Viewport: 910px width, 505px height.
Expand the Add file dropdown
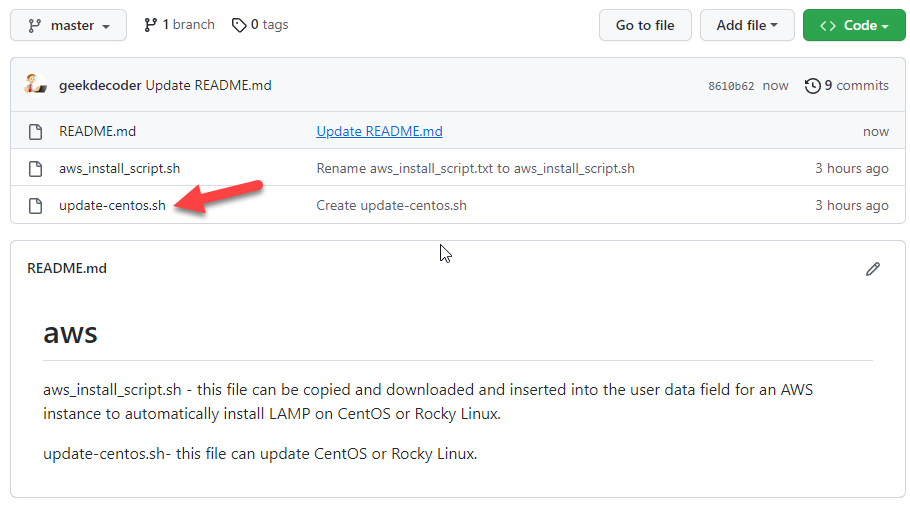pyautogui.click(x=747, y=26)
